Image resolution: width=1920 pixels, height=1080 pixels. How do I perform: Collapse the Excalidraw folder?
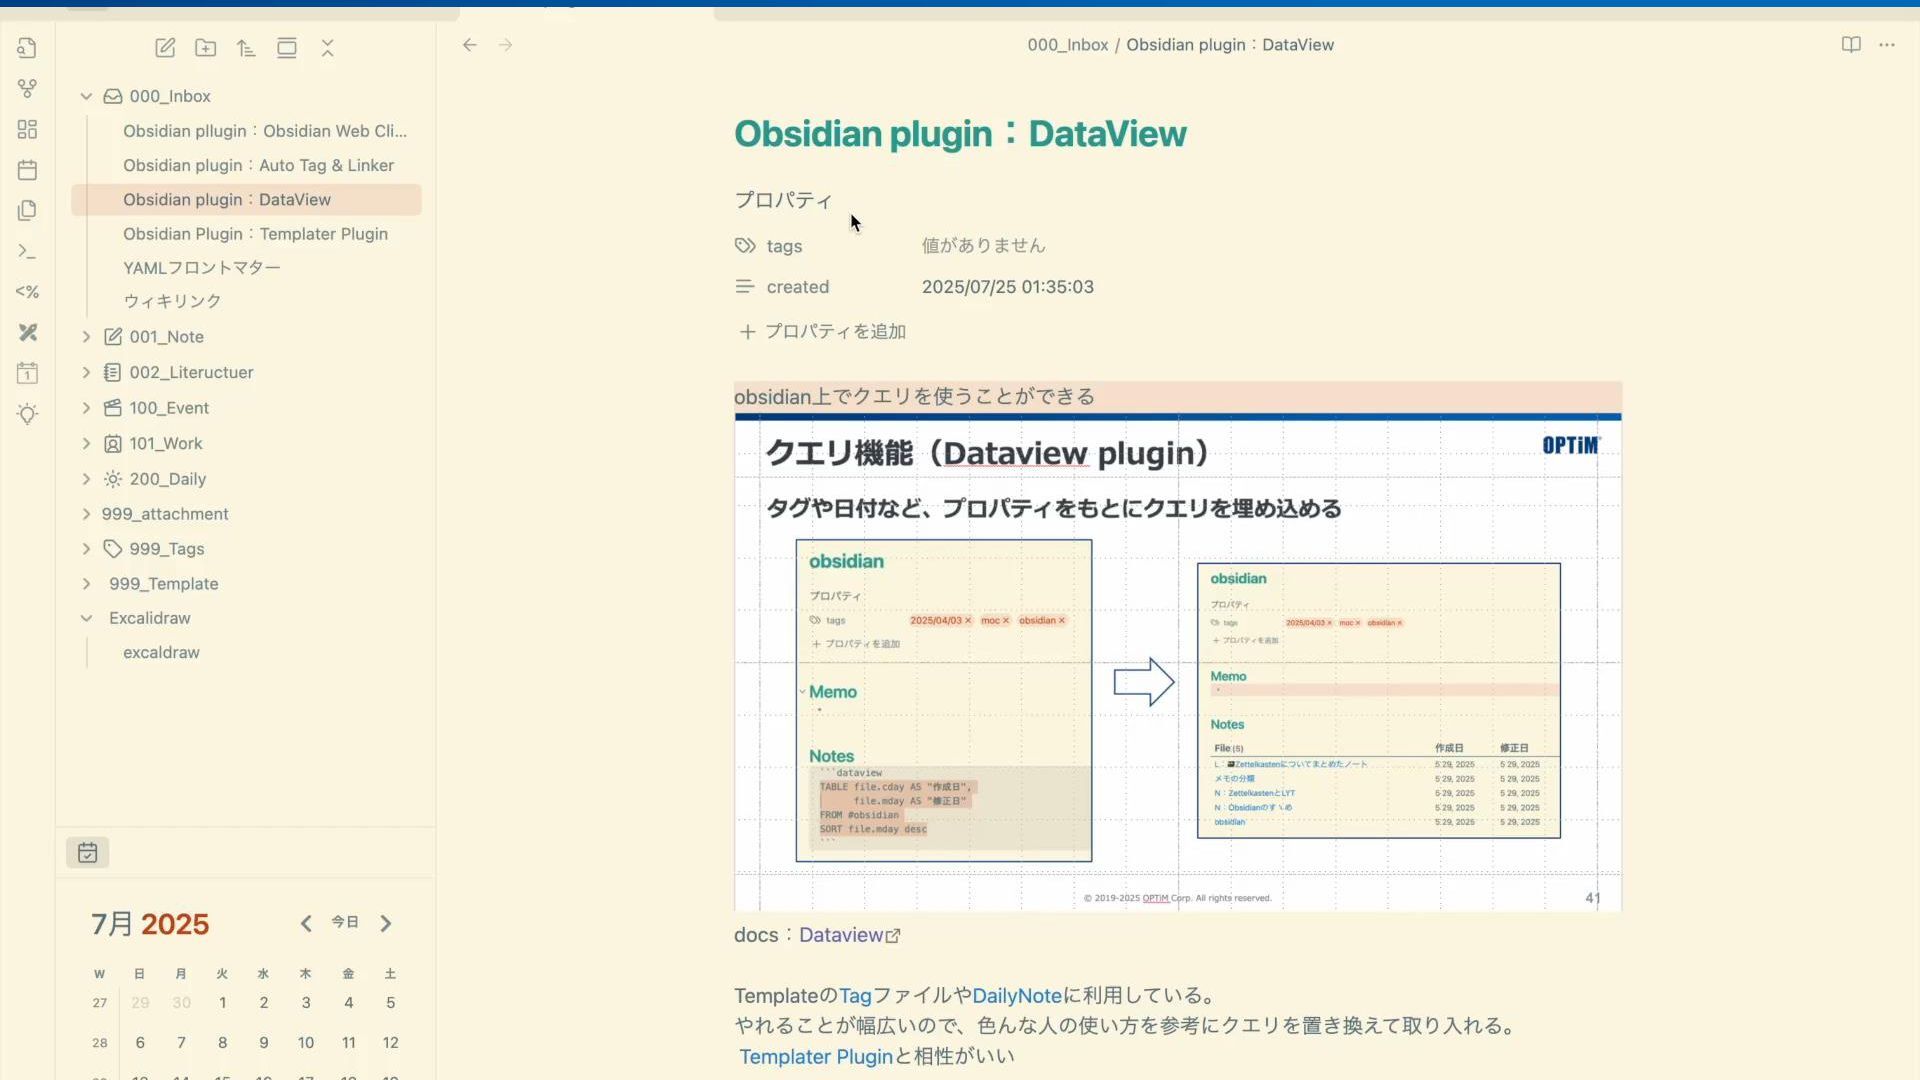pos(86,619)
